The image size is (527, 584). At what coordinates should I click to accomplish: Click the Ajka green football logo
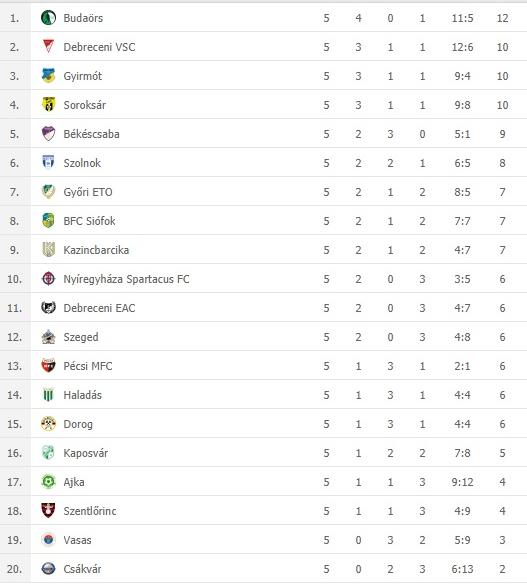pos(48,482)
